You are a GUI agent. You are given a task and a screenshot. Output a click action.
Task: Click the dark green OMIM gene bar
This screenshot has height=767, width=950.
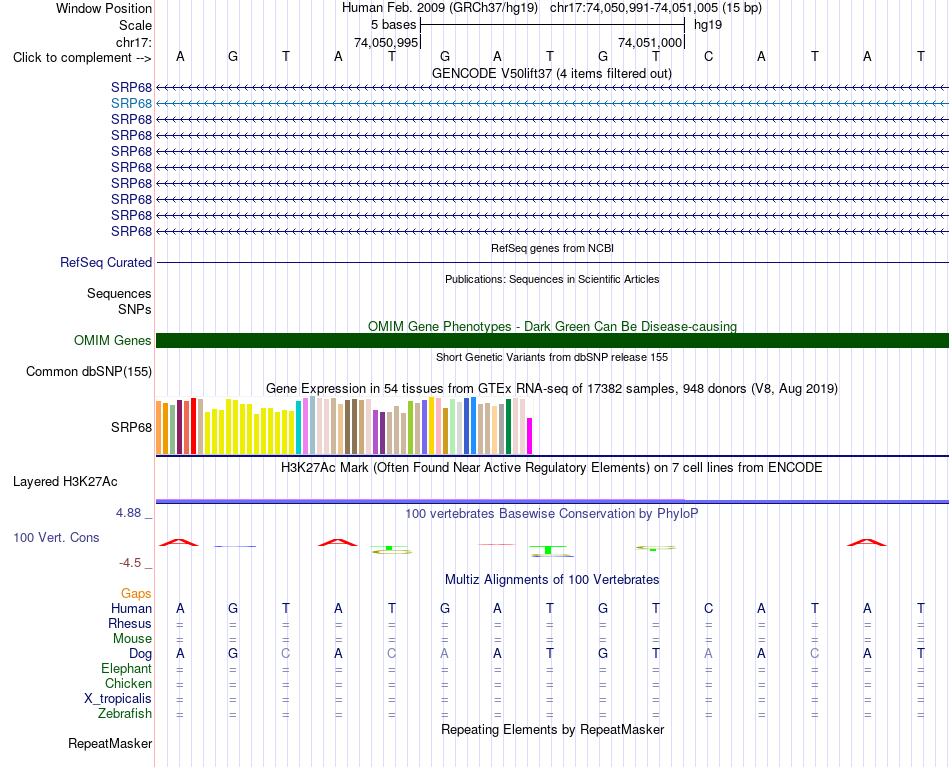552,340
